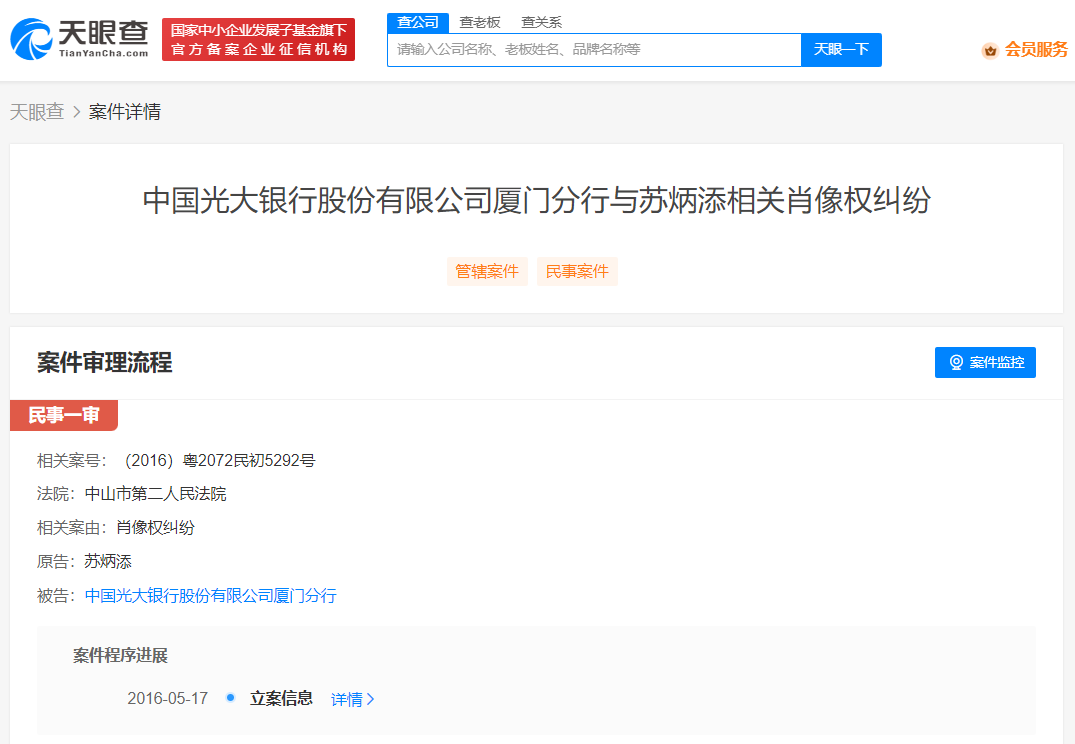Focus the company name search input field
1075x744 pixels.
(x=594, y=49)
